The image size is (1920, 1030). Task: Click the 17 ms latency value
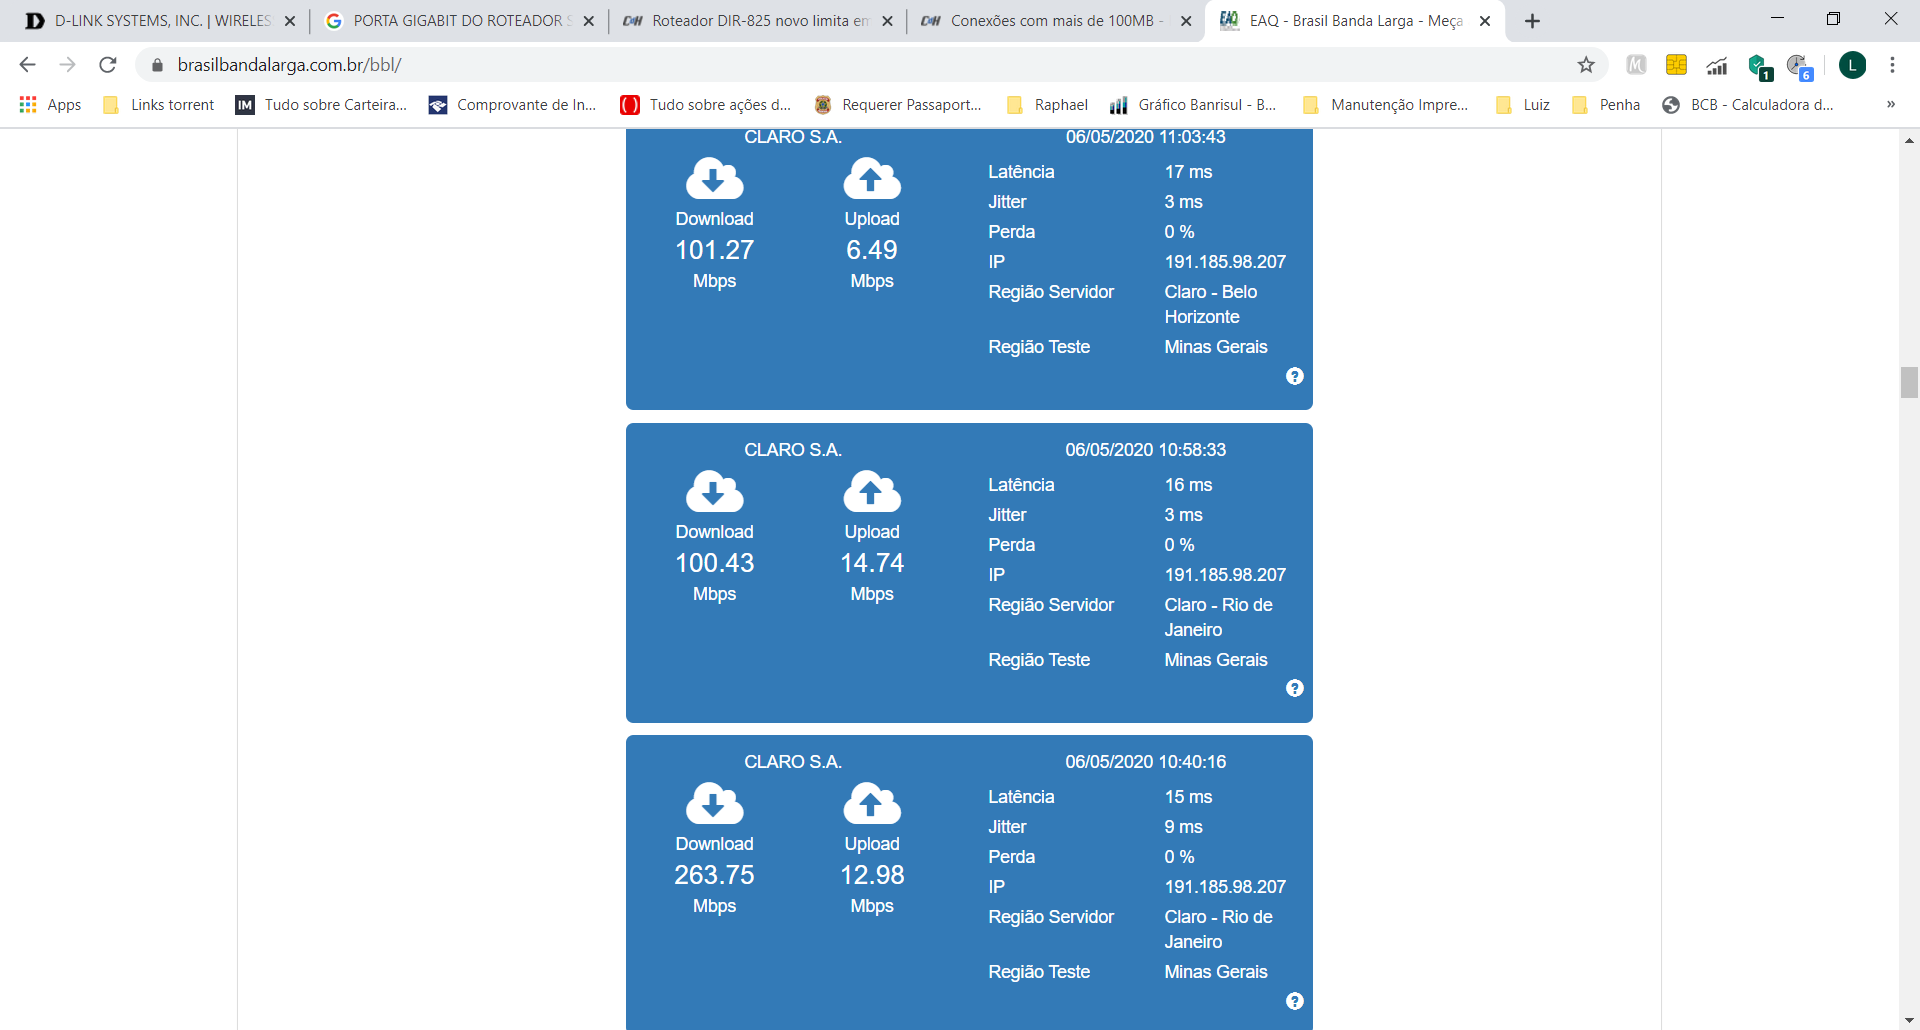(1188, 172)
